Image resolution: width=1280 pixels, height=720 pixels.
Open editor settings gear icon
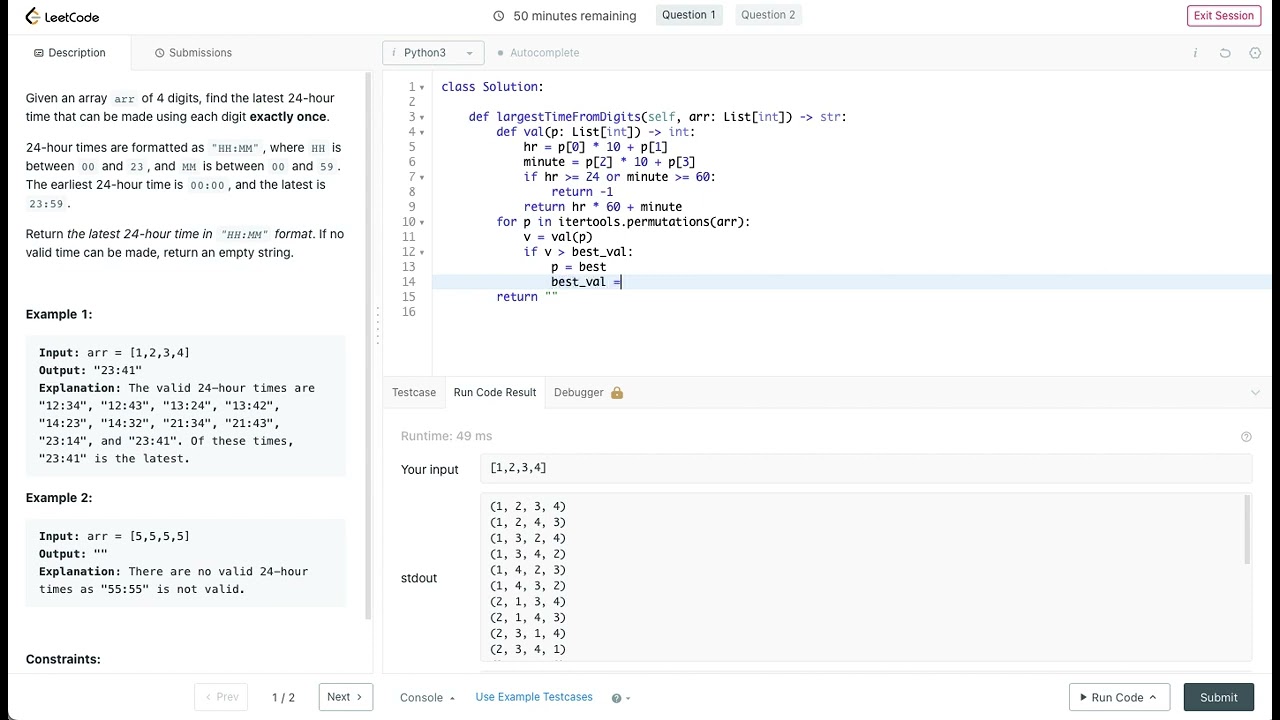(x=1255, y=53)
